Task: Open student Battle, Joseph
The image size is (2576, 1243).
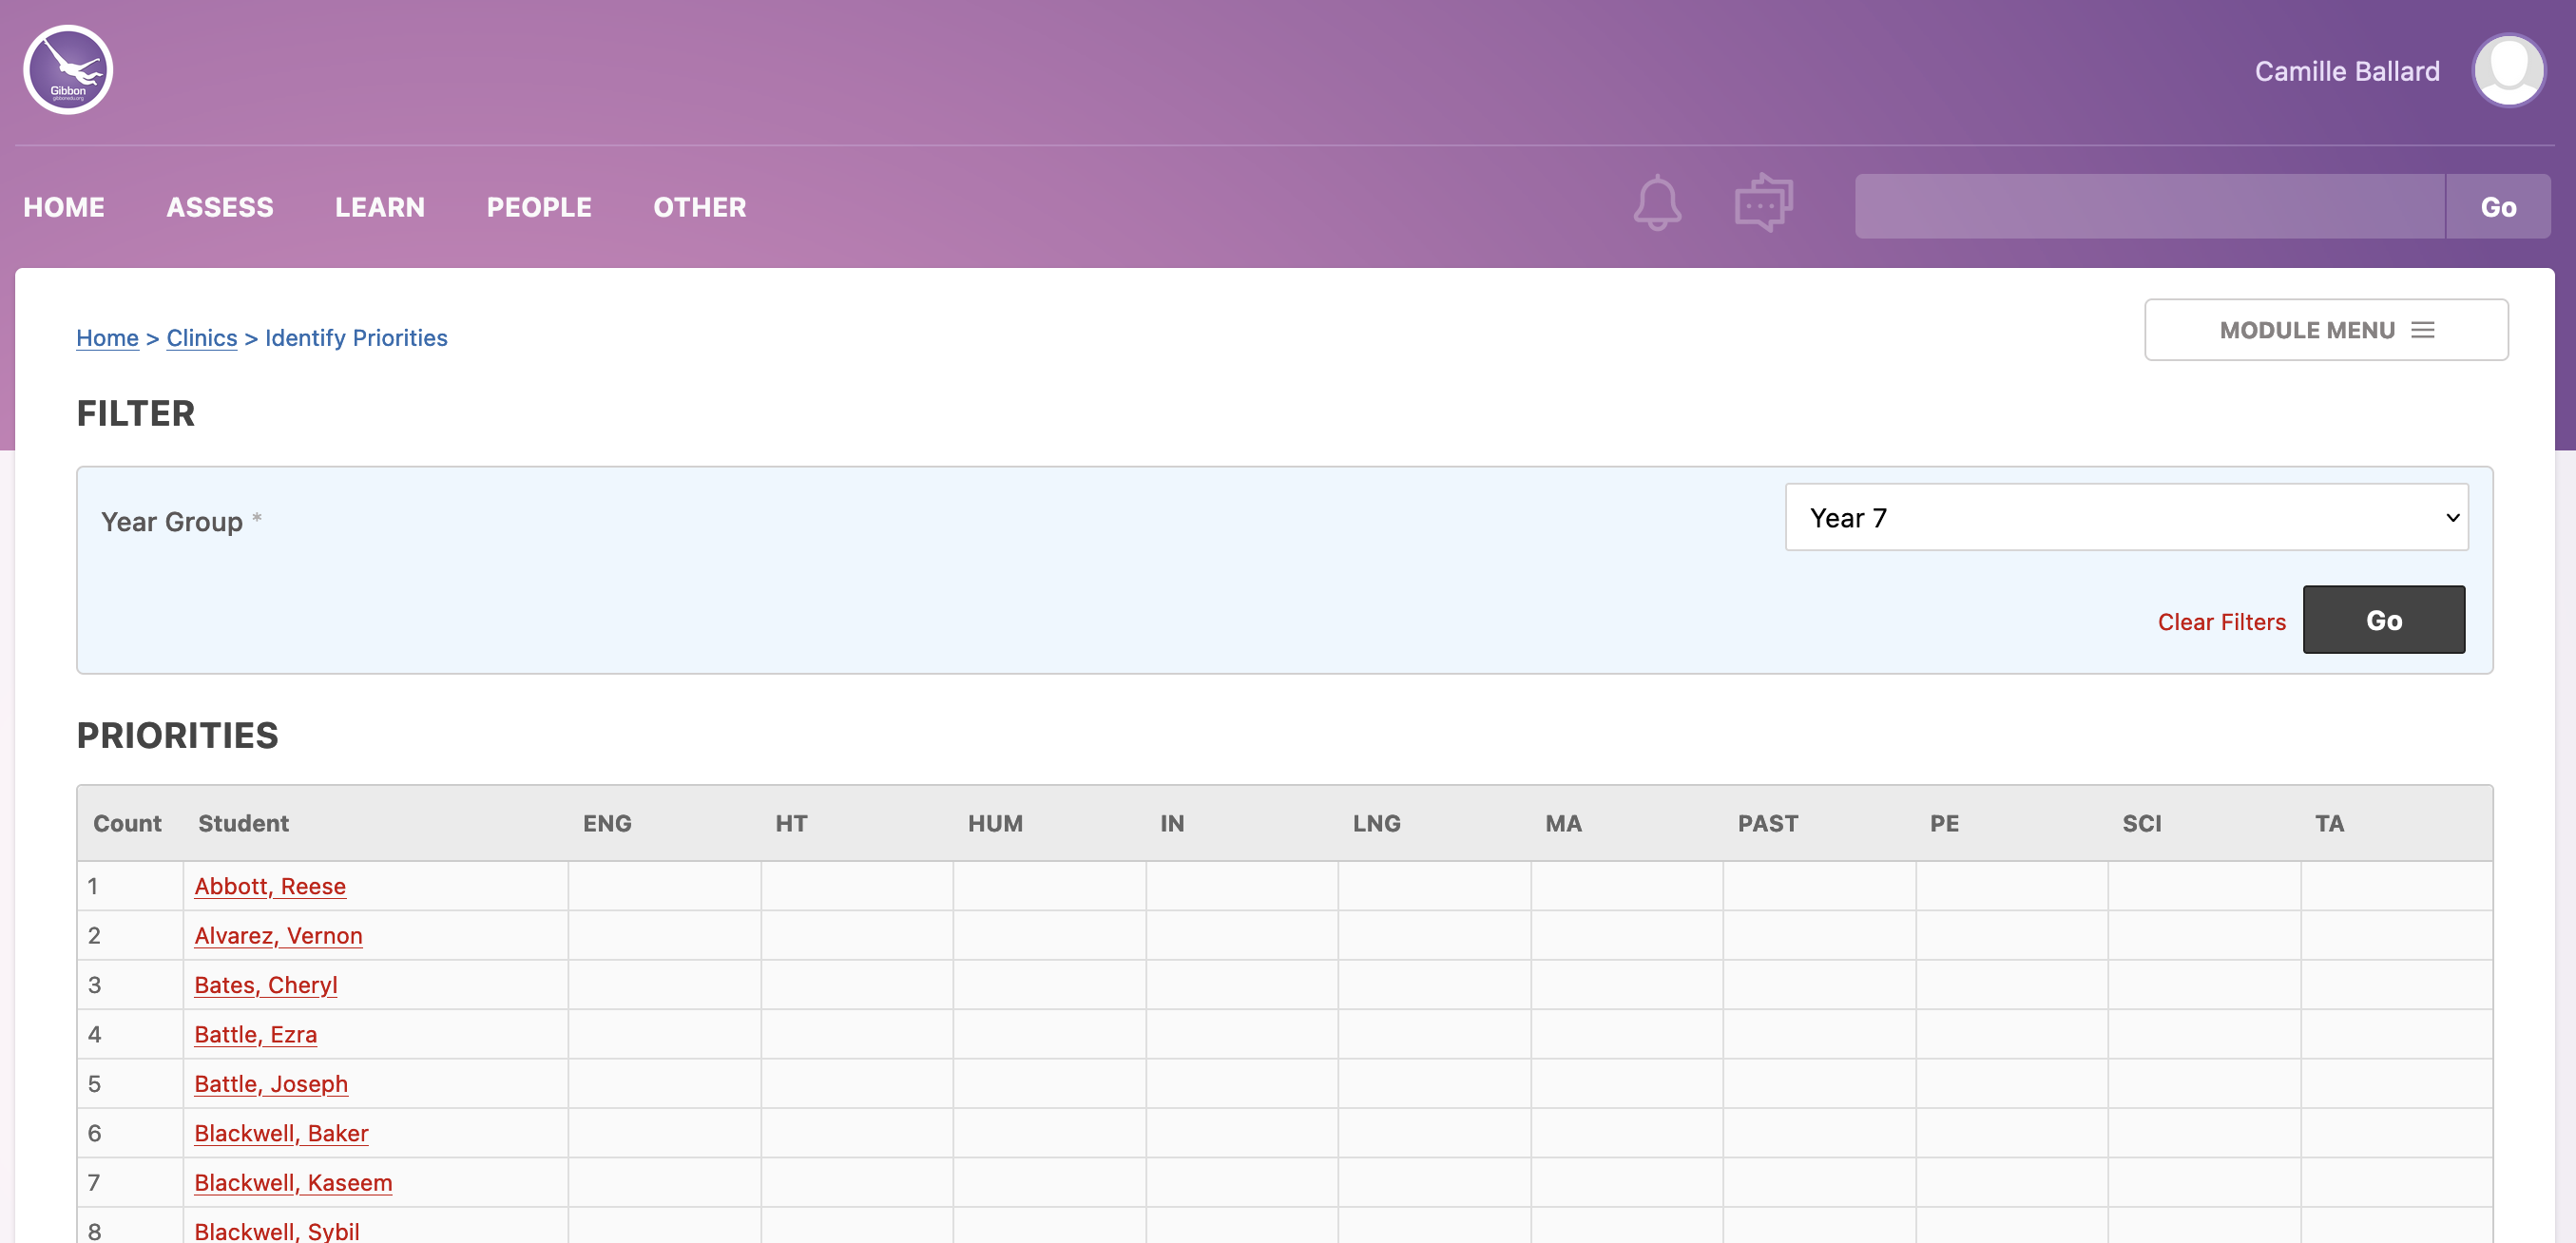Action: (271, 1084)
